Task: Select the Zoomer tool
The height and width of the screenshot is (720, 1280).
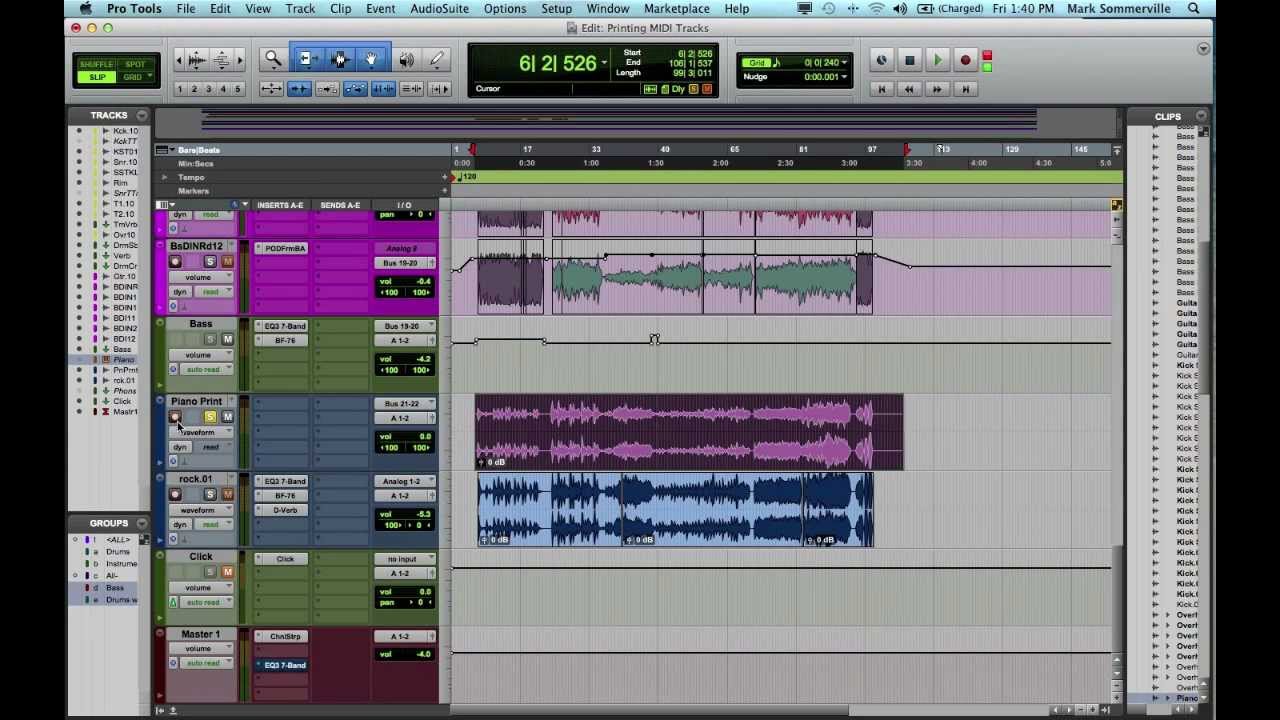Action: tap(272, 61)
